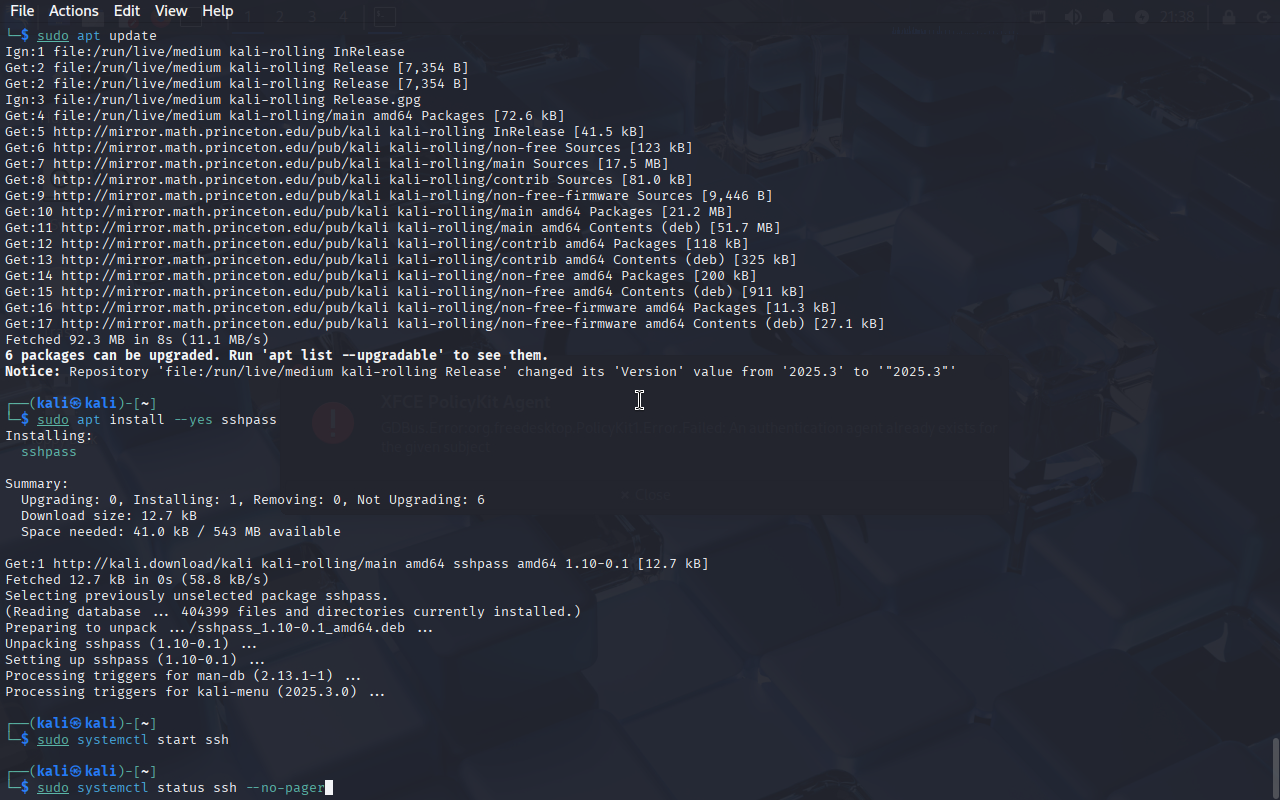The image size is (1280, 800).
Task: Click the 'Fetched 12.7 kB in 0s' line
Action: click(137, 580)
